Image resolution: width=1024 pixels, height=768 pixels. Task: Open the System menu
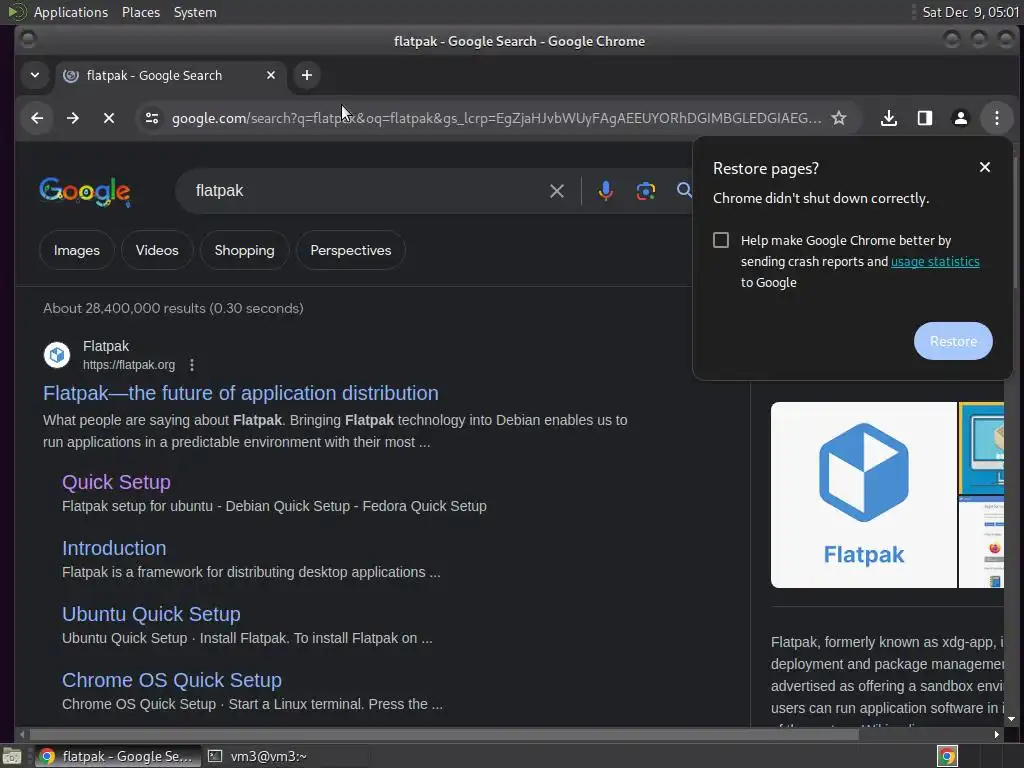(195, 12)
